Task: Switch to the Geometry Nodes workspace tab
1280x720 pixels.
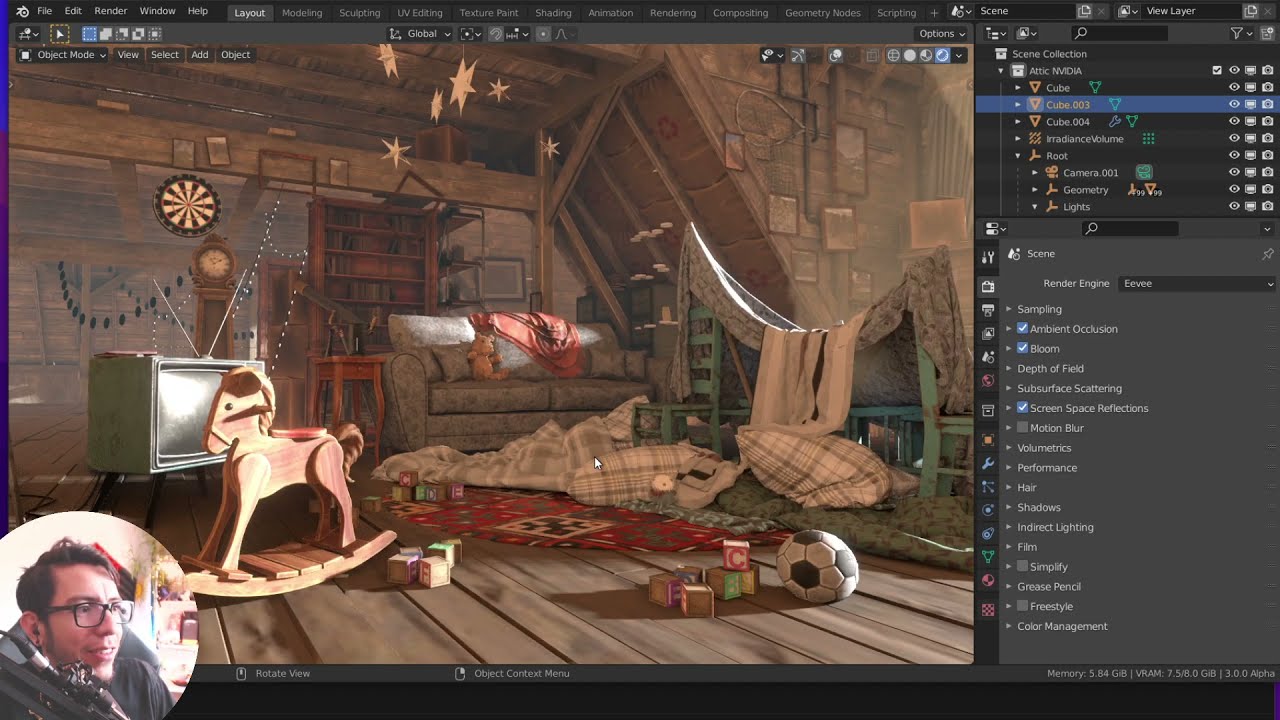Action: point(822,13)
